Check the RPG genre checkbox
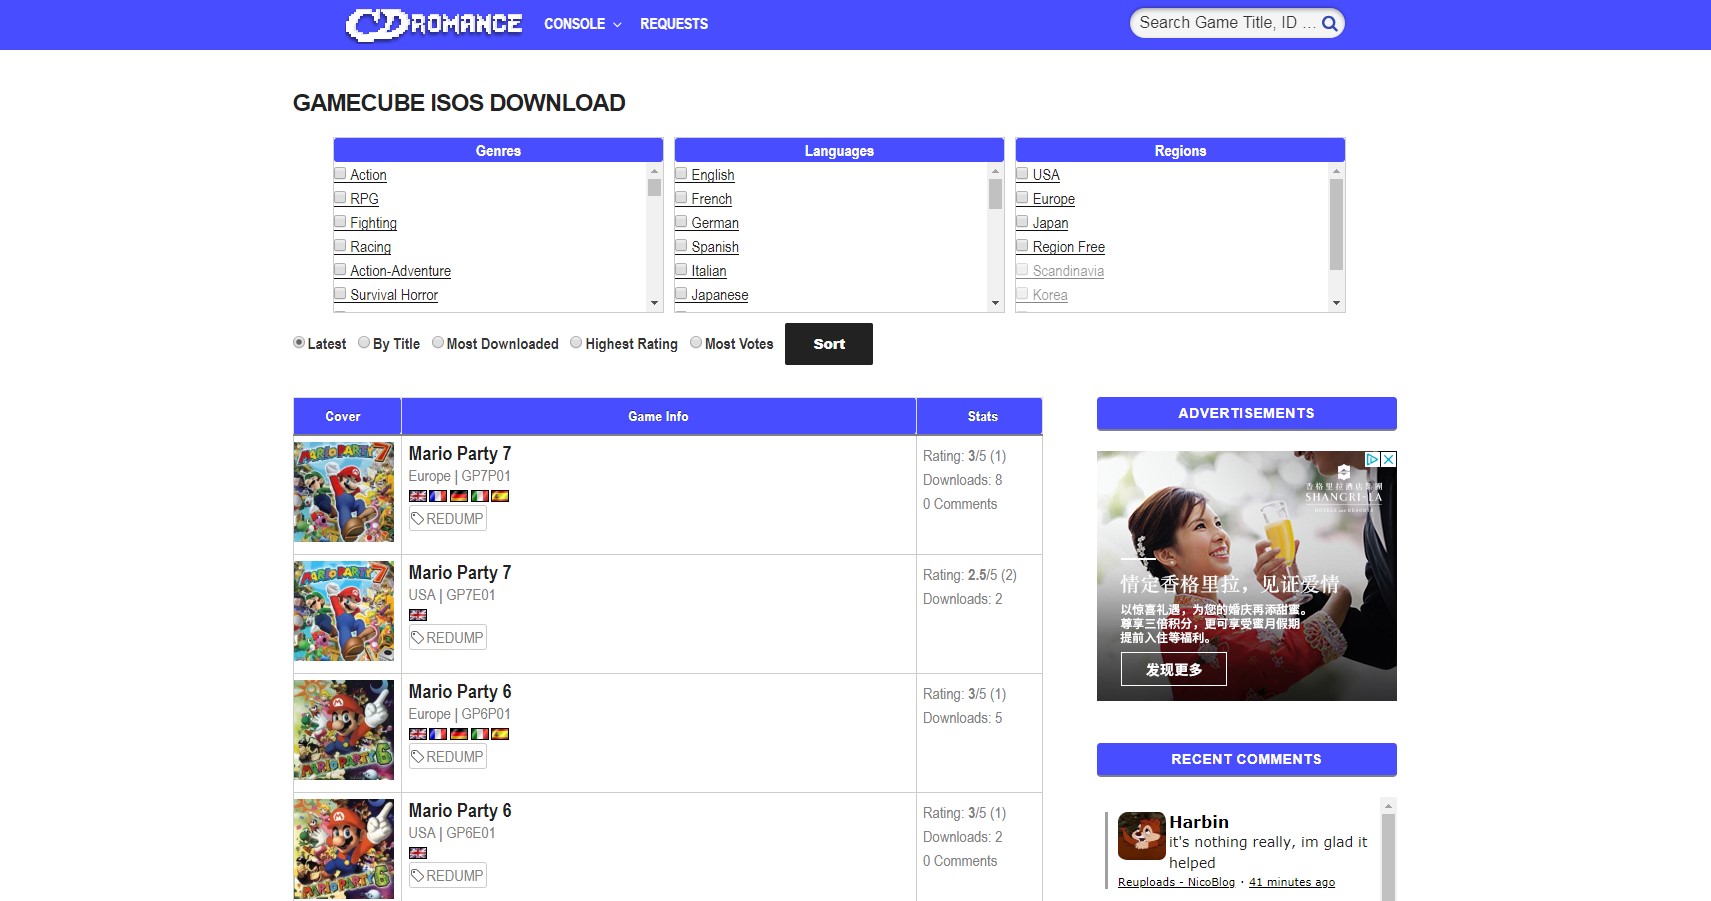Viewport: 1711px width, 901px height. pos(340,197)
